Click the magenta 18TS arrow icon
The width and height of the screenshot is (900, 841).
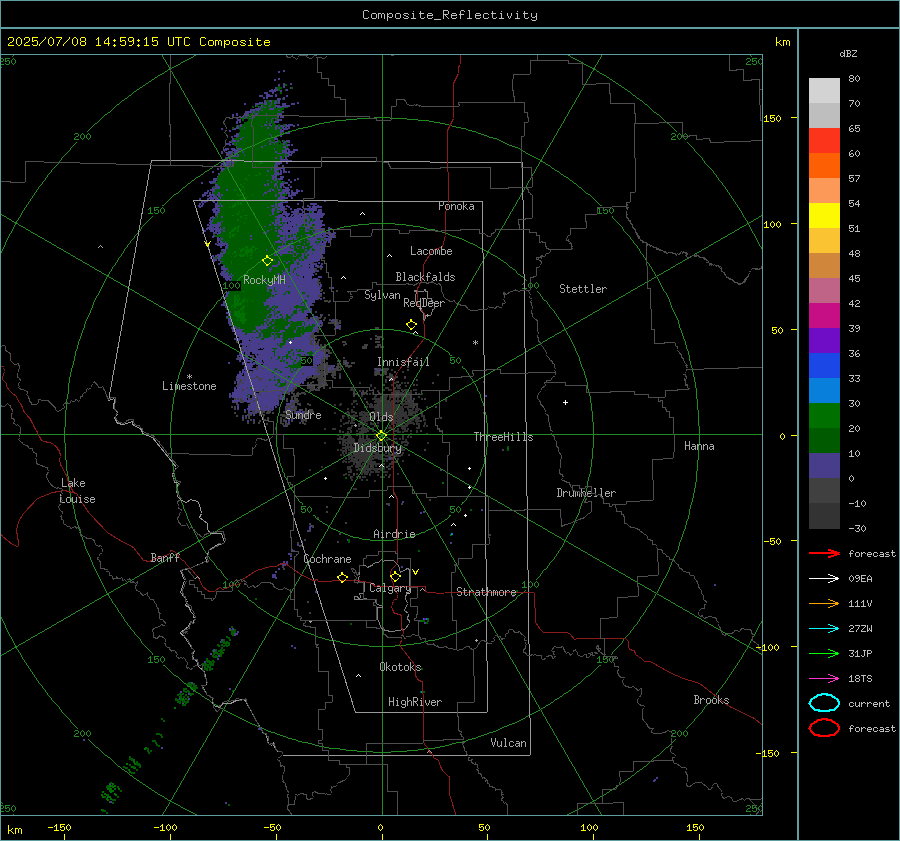coord(824,679)
